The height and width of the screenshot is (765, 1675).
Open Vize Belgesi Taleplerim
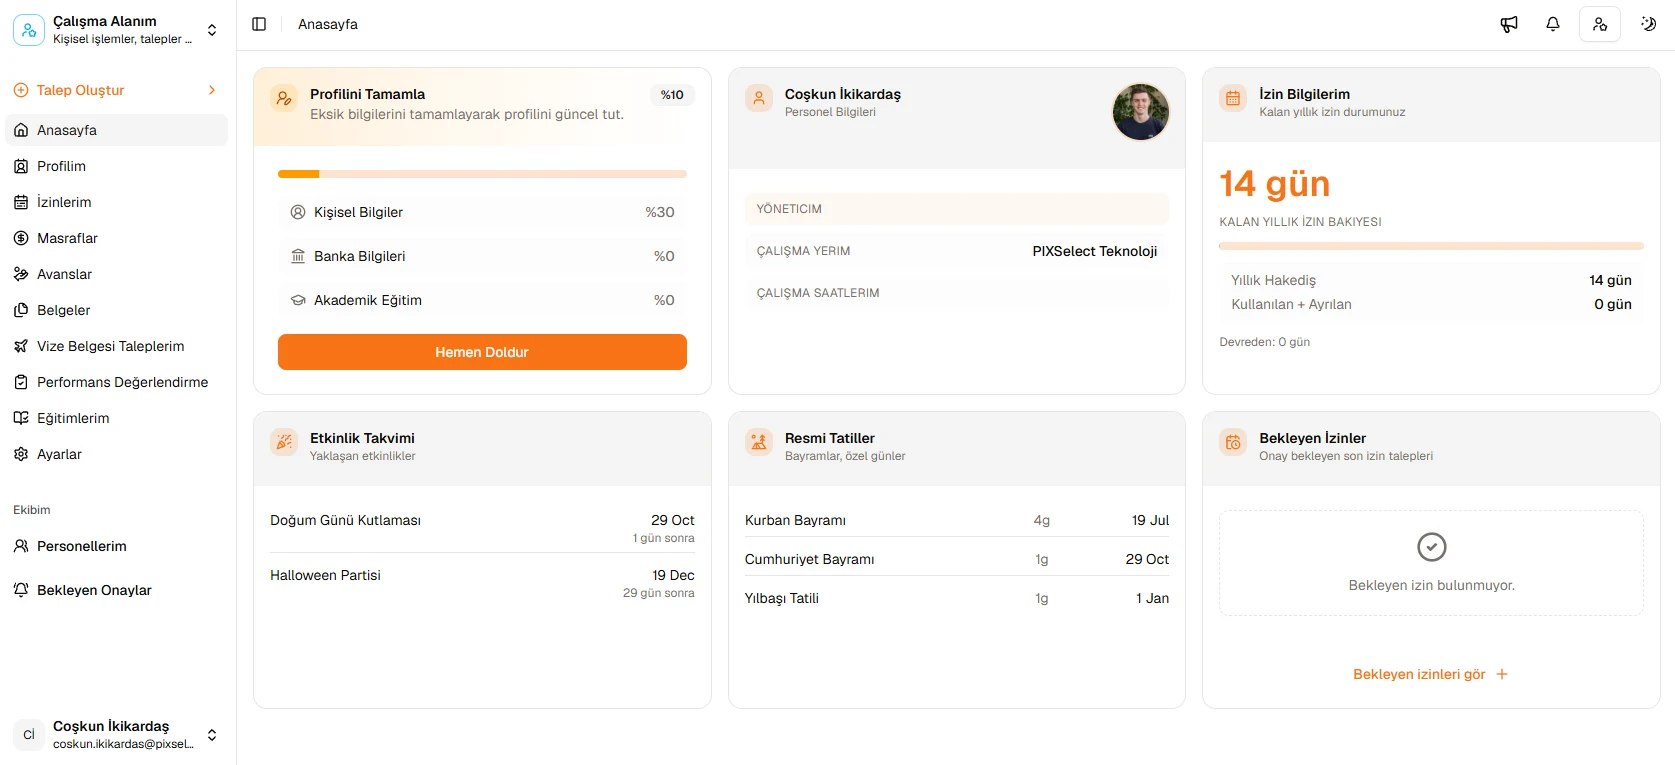116,346
